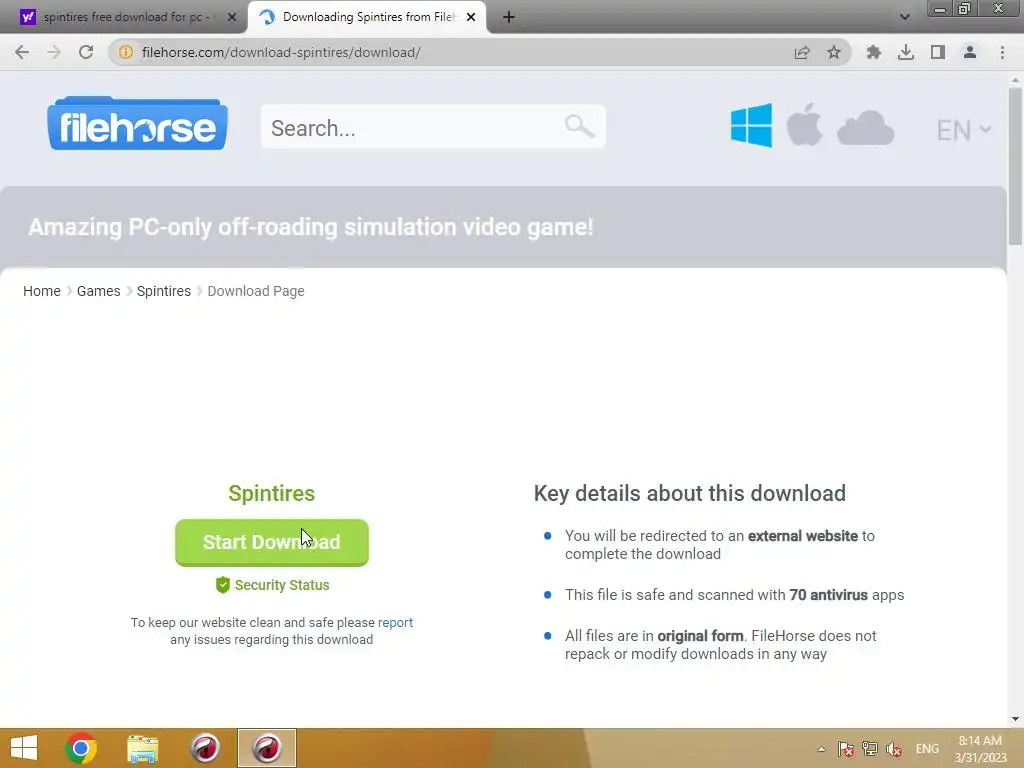
Task: Go forward in browser history
Action: (x=54, y=52)
